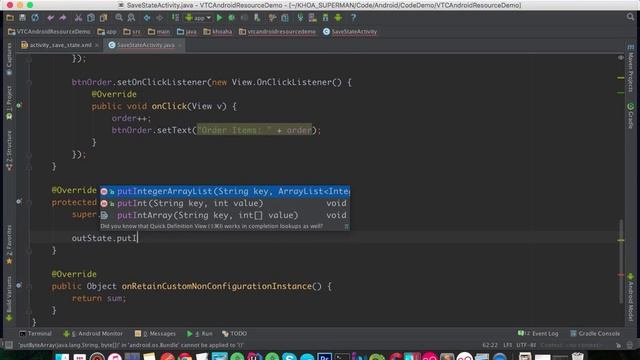The image size is (640, 360).
Task: Open the Project side panel
Action: 9,102
